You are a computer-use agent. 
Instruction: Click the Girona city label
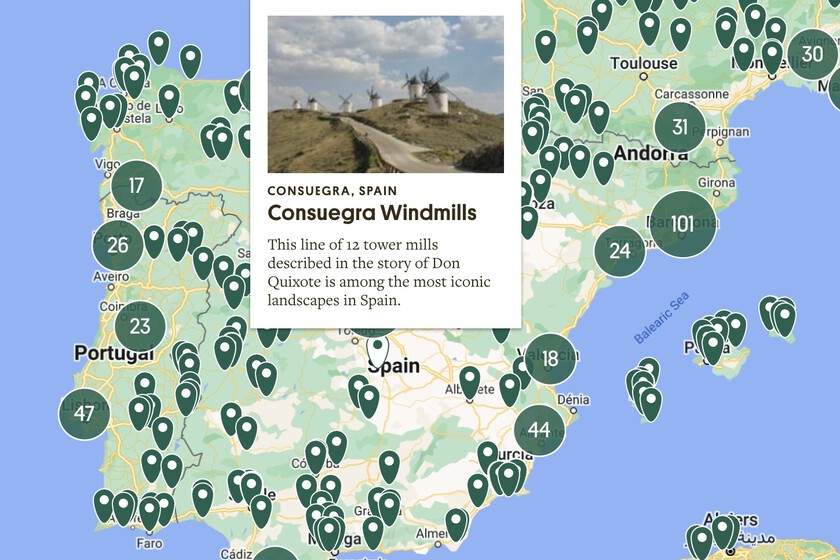717,183
